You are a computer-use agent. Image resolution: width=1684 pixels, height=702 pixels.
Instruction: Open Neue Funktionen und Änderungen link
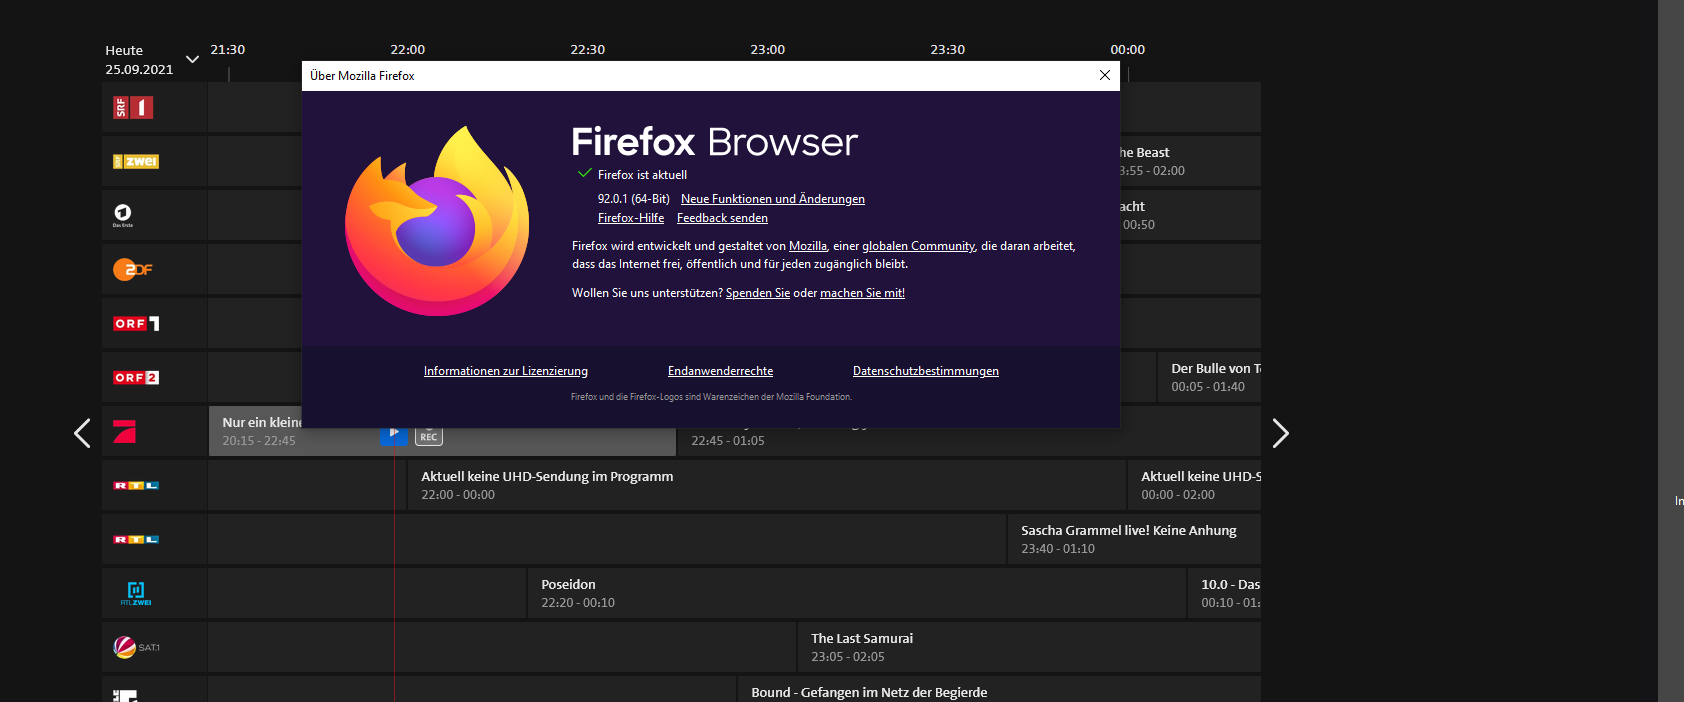(772, 199)
